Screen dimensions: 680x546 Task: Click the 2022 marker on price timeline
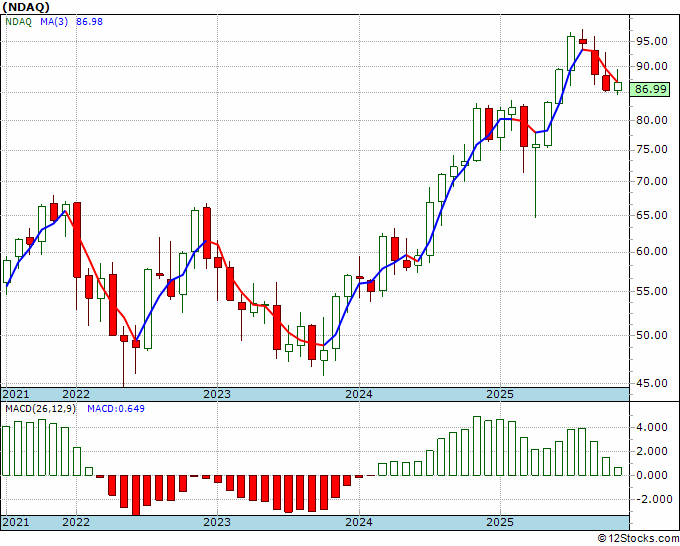coord(76,394)
